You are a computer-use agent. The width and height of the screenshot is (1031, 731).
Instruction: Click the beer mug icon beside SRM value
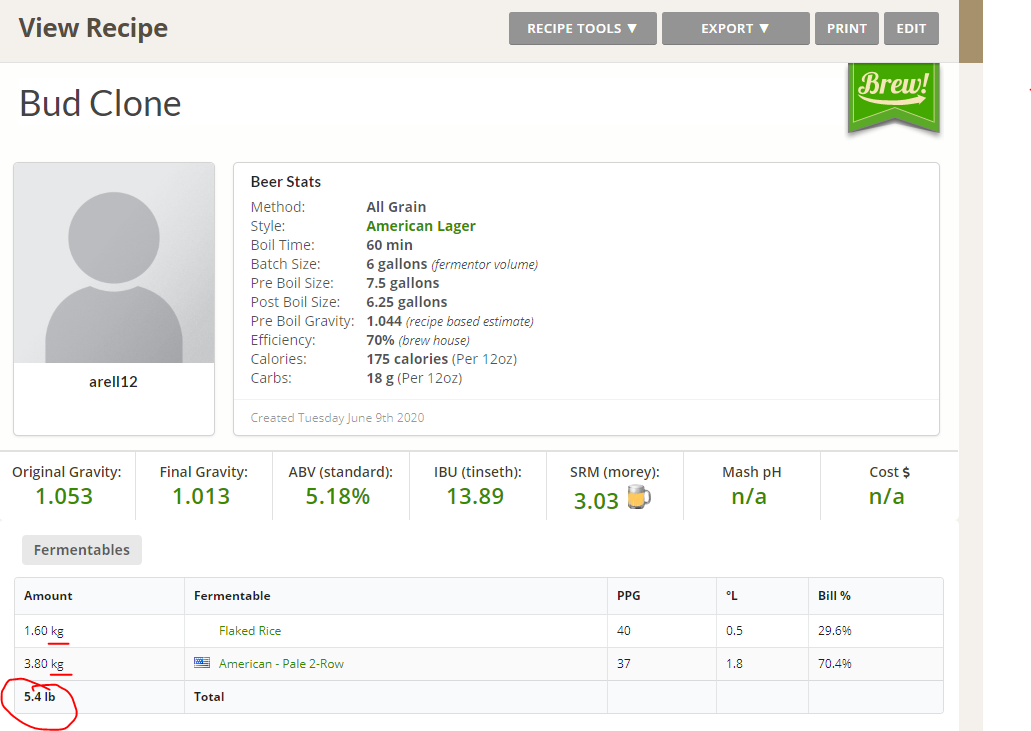pyautogui.click(x=639, y=498)
